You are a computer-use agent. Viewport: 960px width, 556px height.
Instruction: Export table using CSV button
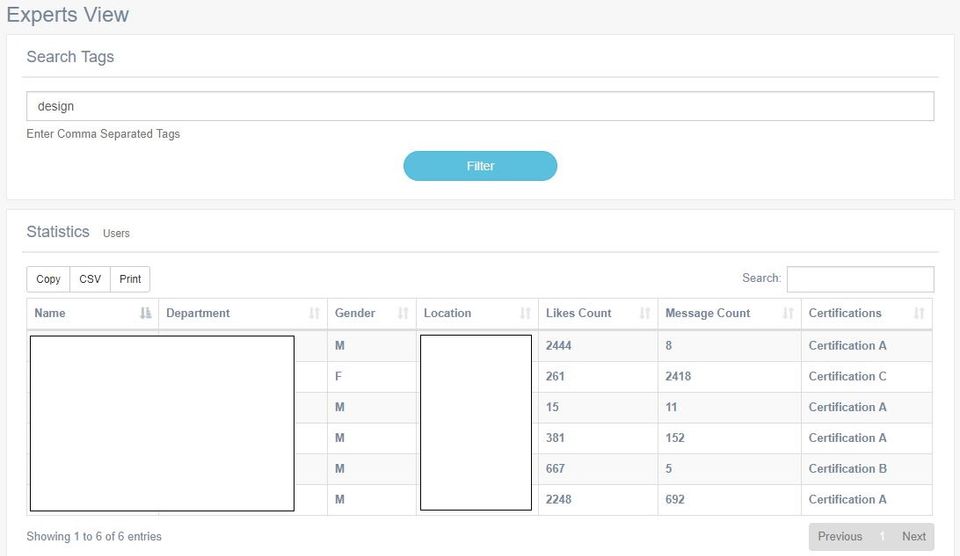click(90, 279)
